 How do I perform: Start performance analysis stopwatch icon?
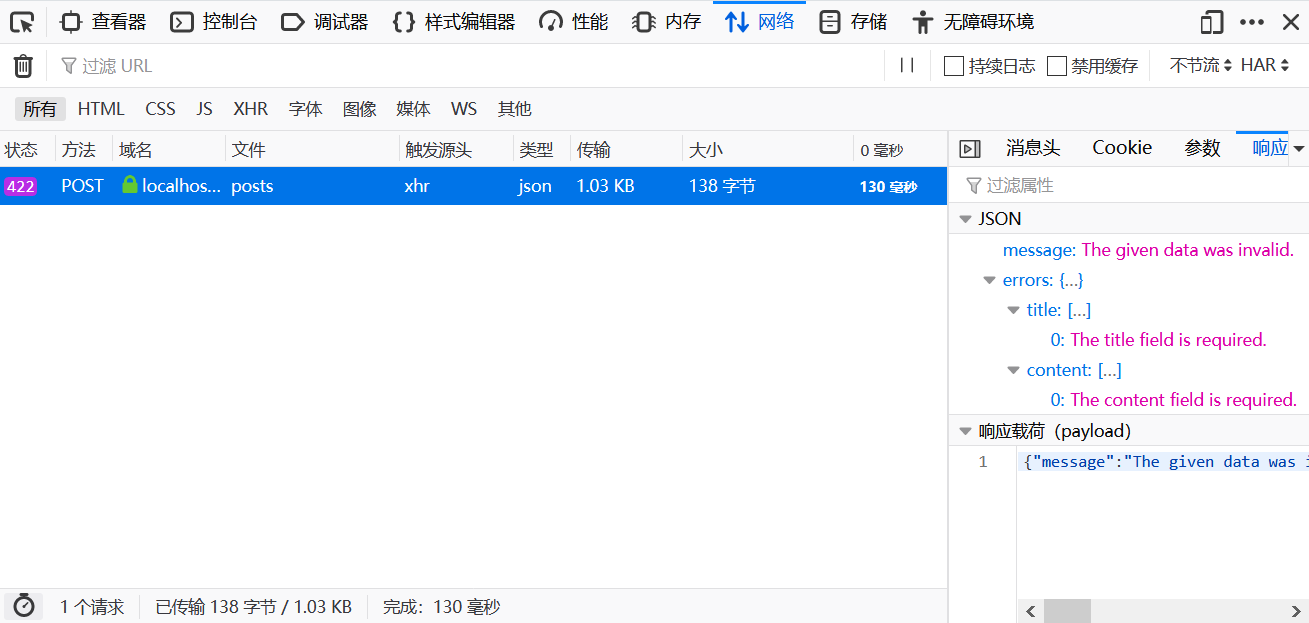point(24,606)
